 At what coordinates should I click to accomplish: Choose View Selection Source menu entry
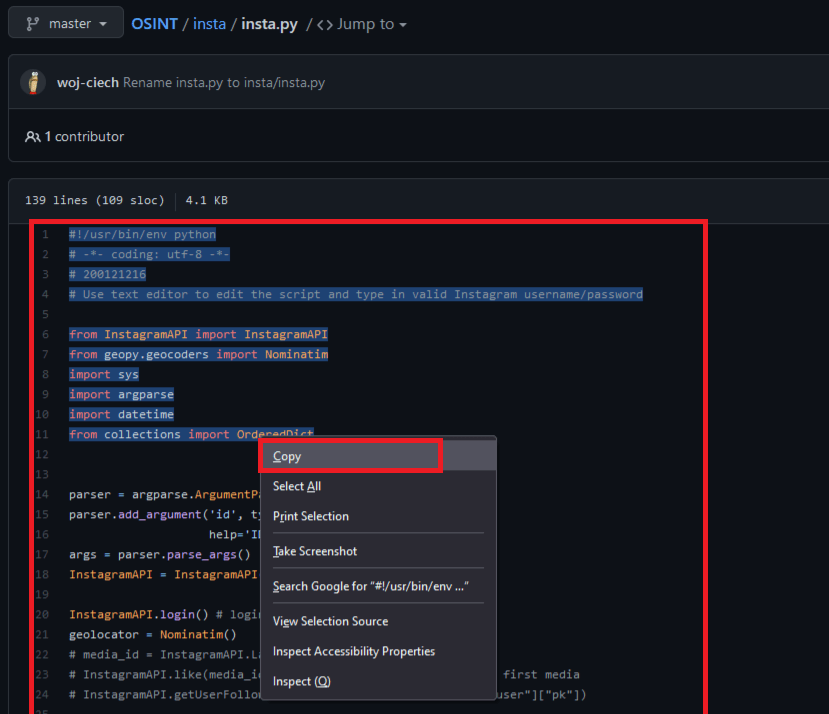[378, 621]
